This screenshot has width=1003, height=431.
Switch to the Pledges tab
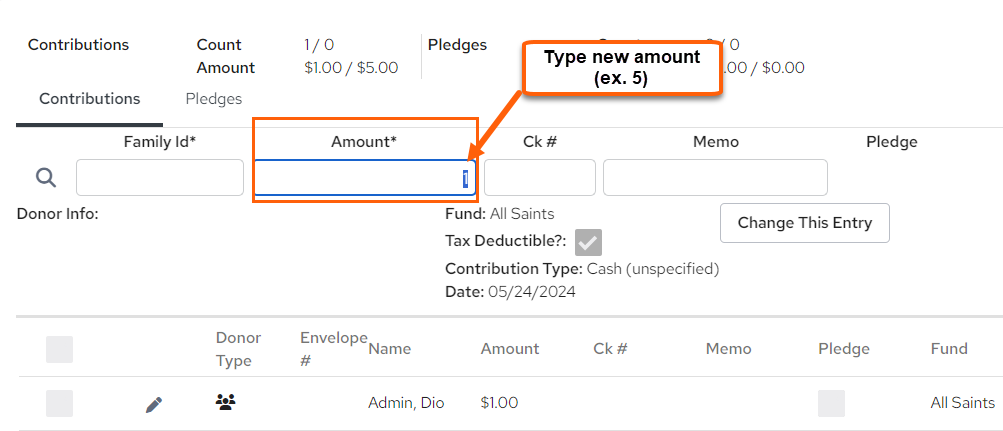[214, 99]
